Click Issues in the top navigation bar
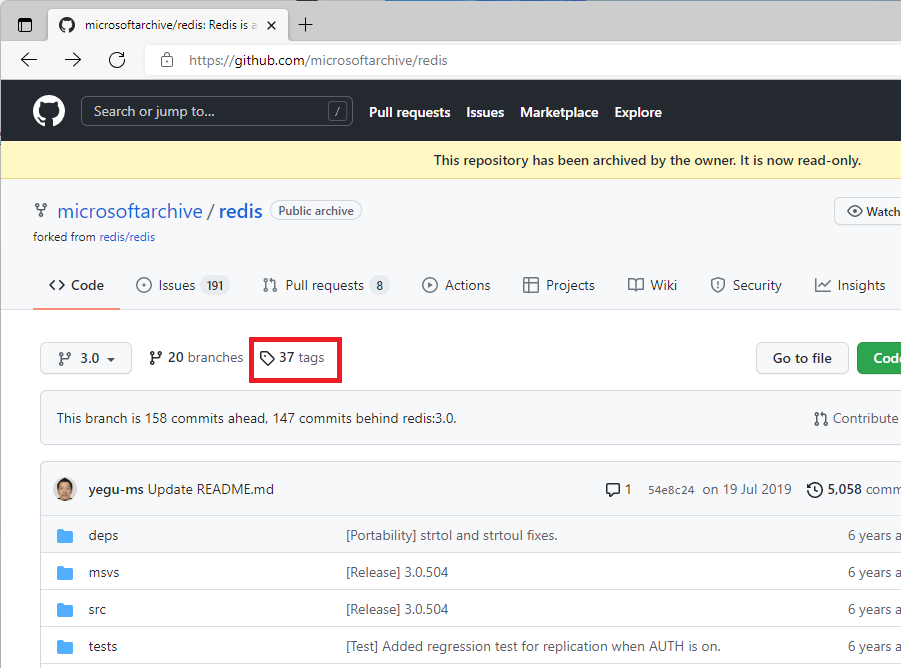901x668 pixels. coord(485,113)
